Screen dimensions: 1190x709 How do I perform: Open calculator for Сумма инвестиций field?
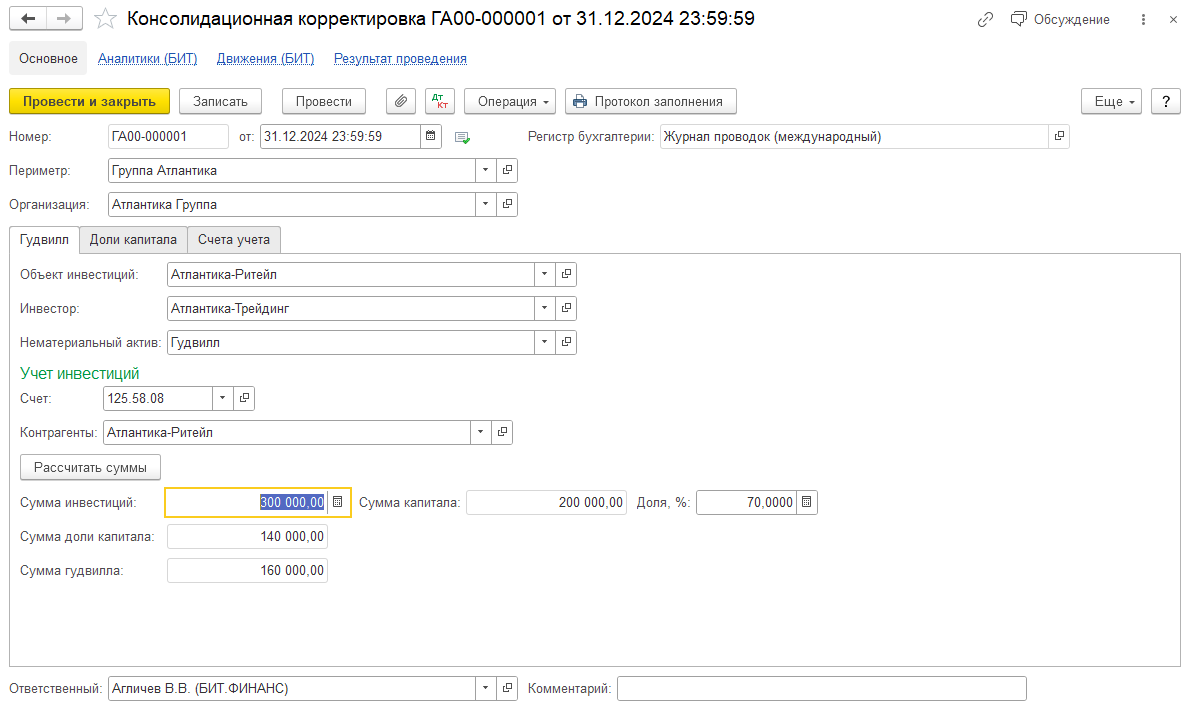[x=338, y=502]
